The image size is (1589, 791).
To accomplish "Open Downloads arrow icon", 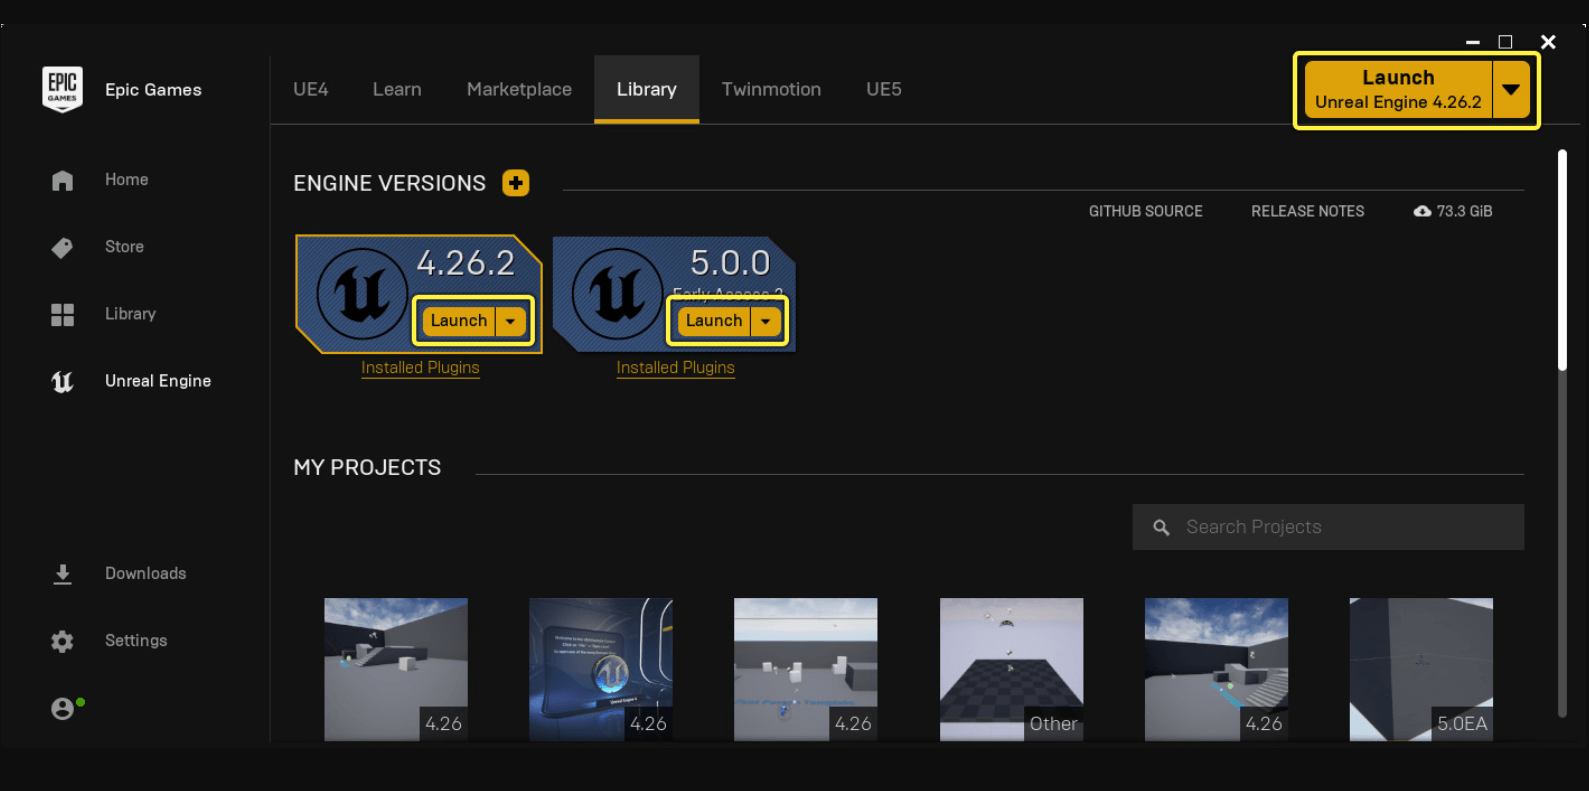I will (62, 574).
